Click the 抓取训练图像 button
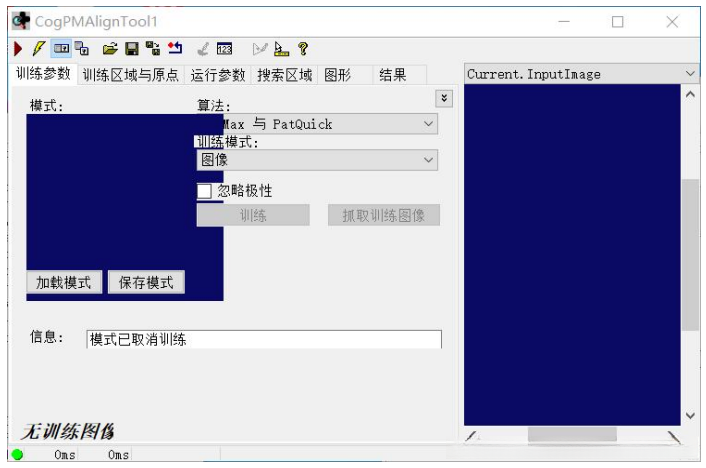This screenshot has width=706, height=468. (x=384, y=215)
